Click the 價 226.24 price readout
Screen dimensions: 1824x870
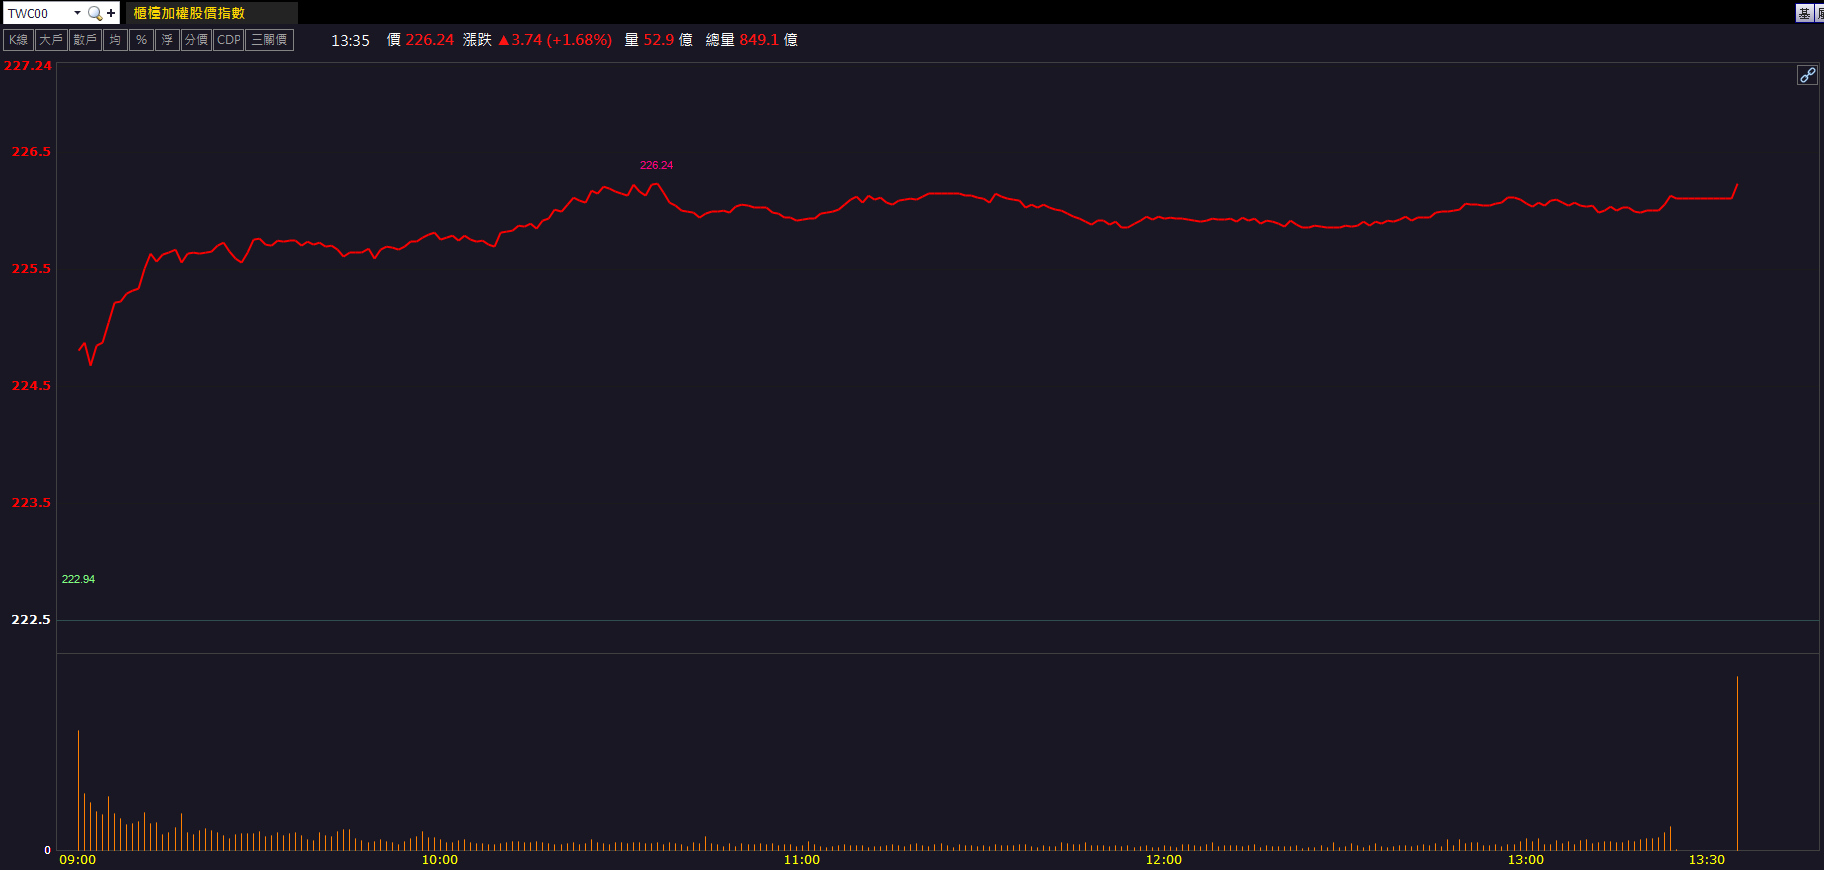(420, 40)
